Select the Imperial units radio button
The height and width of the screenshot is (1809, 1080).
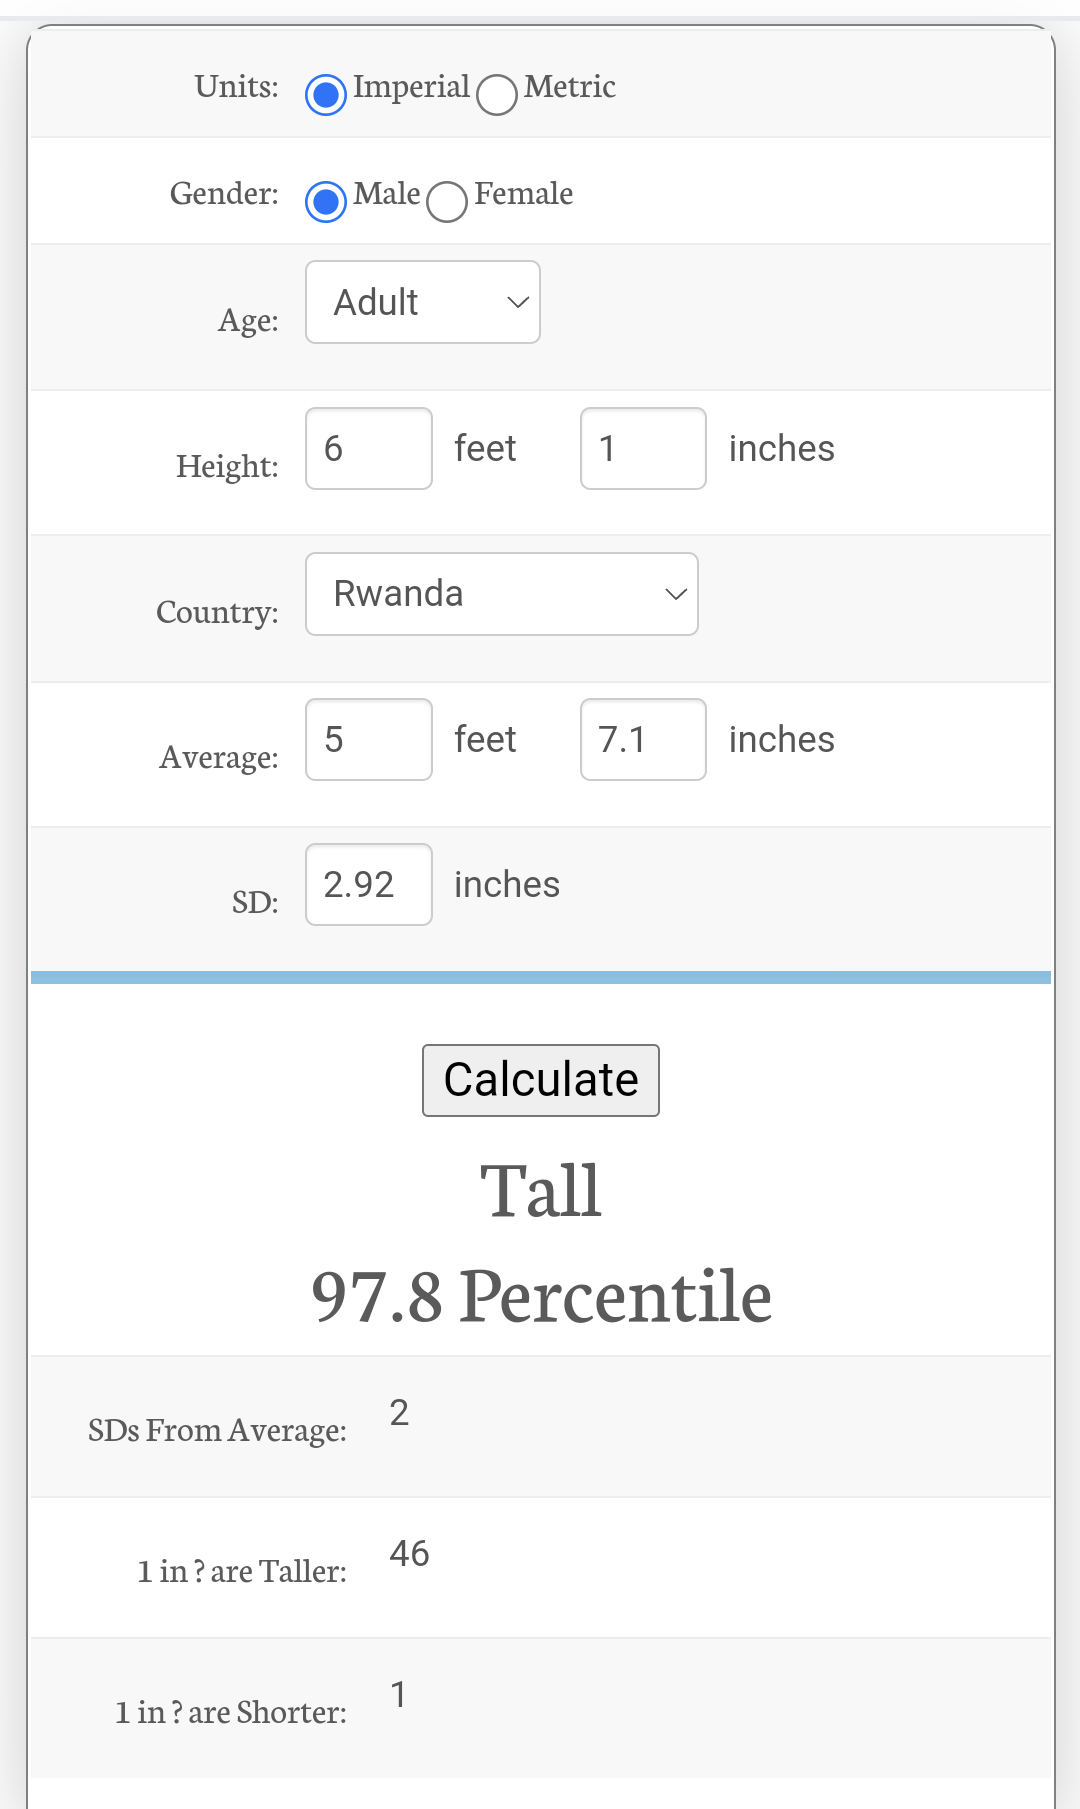coord(326,95)
